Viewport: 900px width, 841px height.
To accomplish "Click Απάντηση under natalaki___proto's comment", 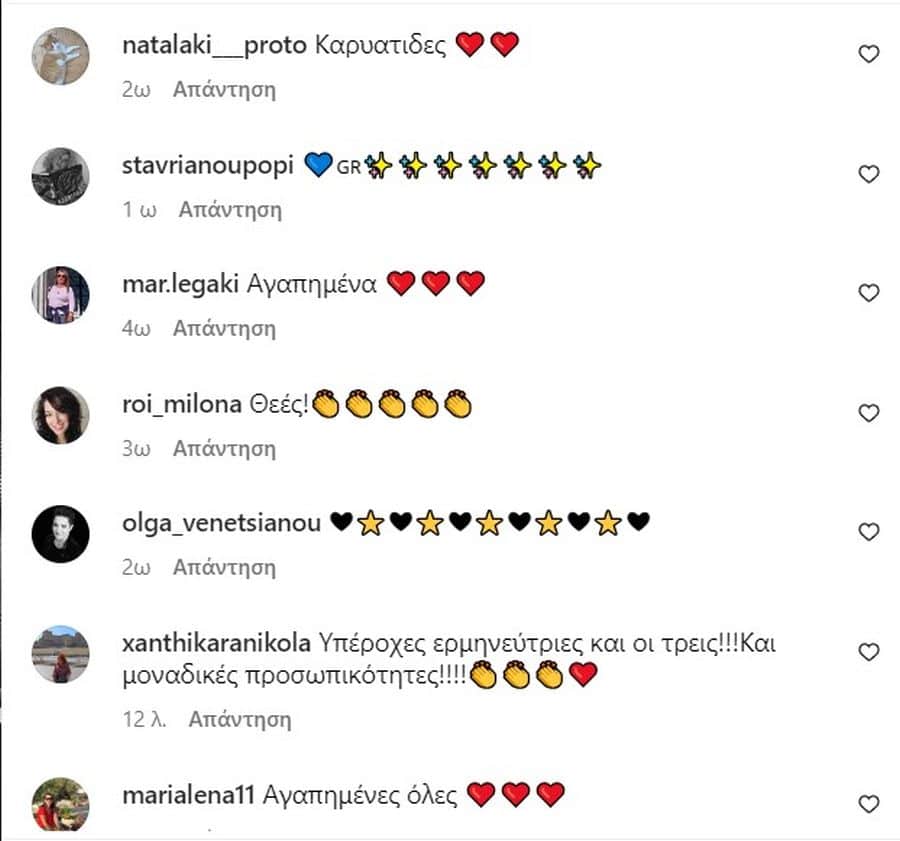I will point(224,90).
